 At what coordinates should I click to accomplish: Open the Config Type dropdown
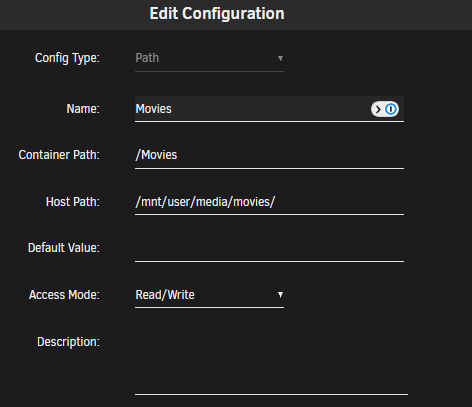(209, 58)
